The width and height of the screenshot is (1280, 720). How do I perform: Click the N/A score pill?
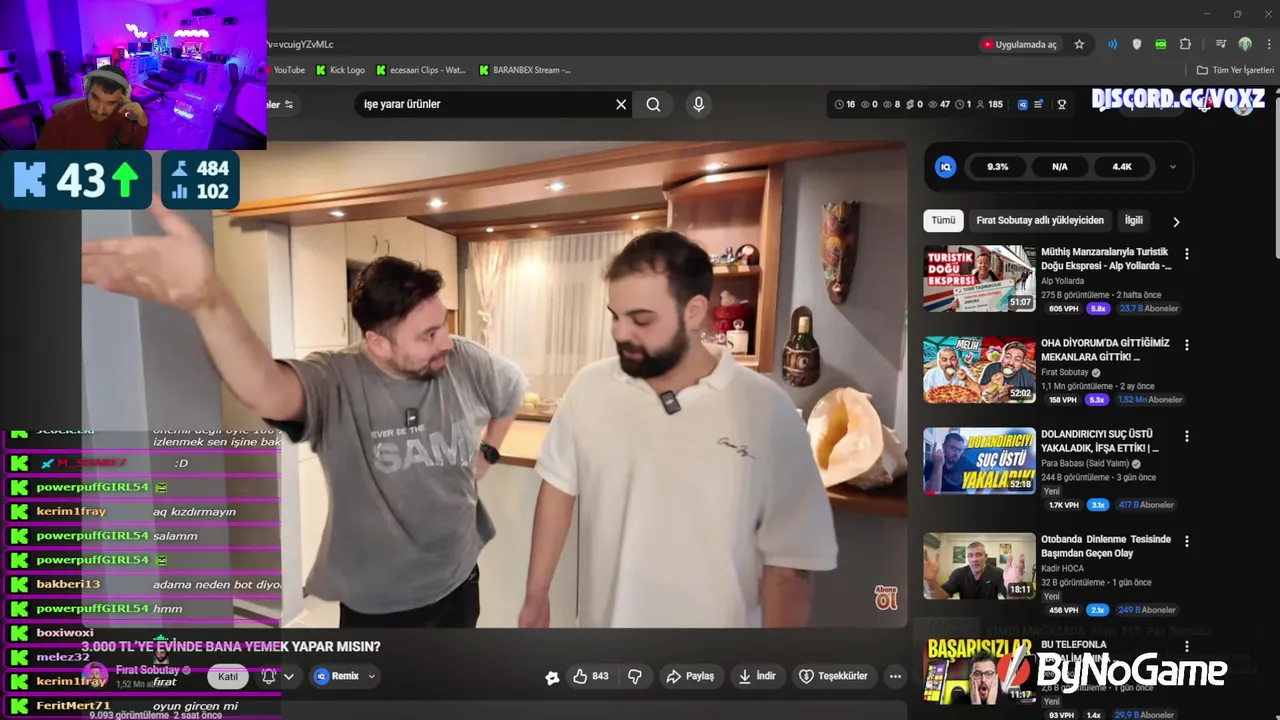[1060, 167]
